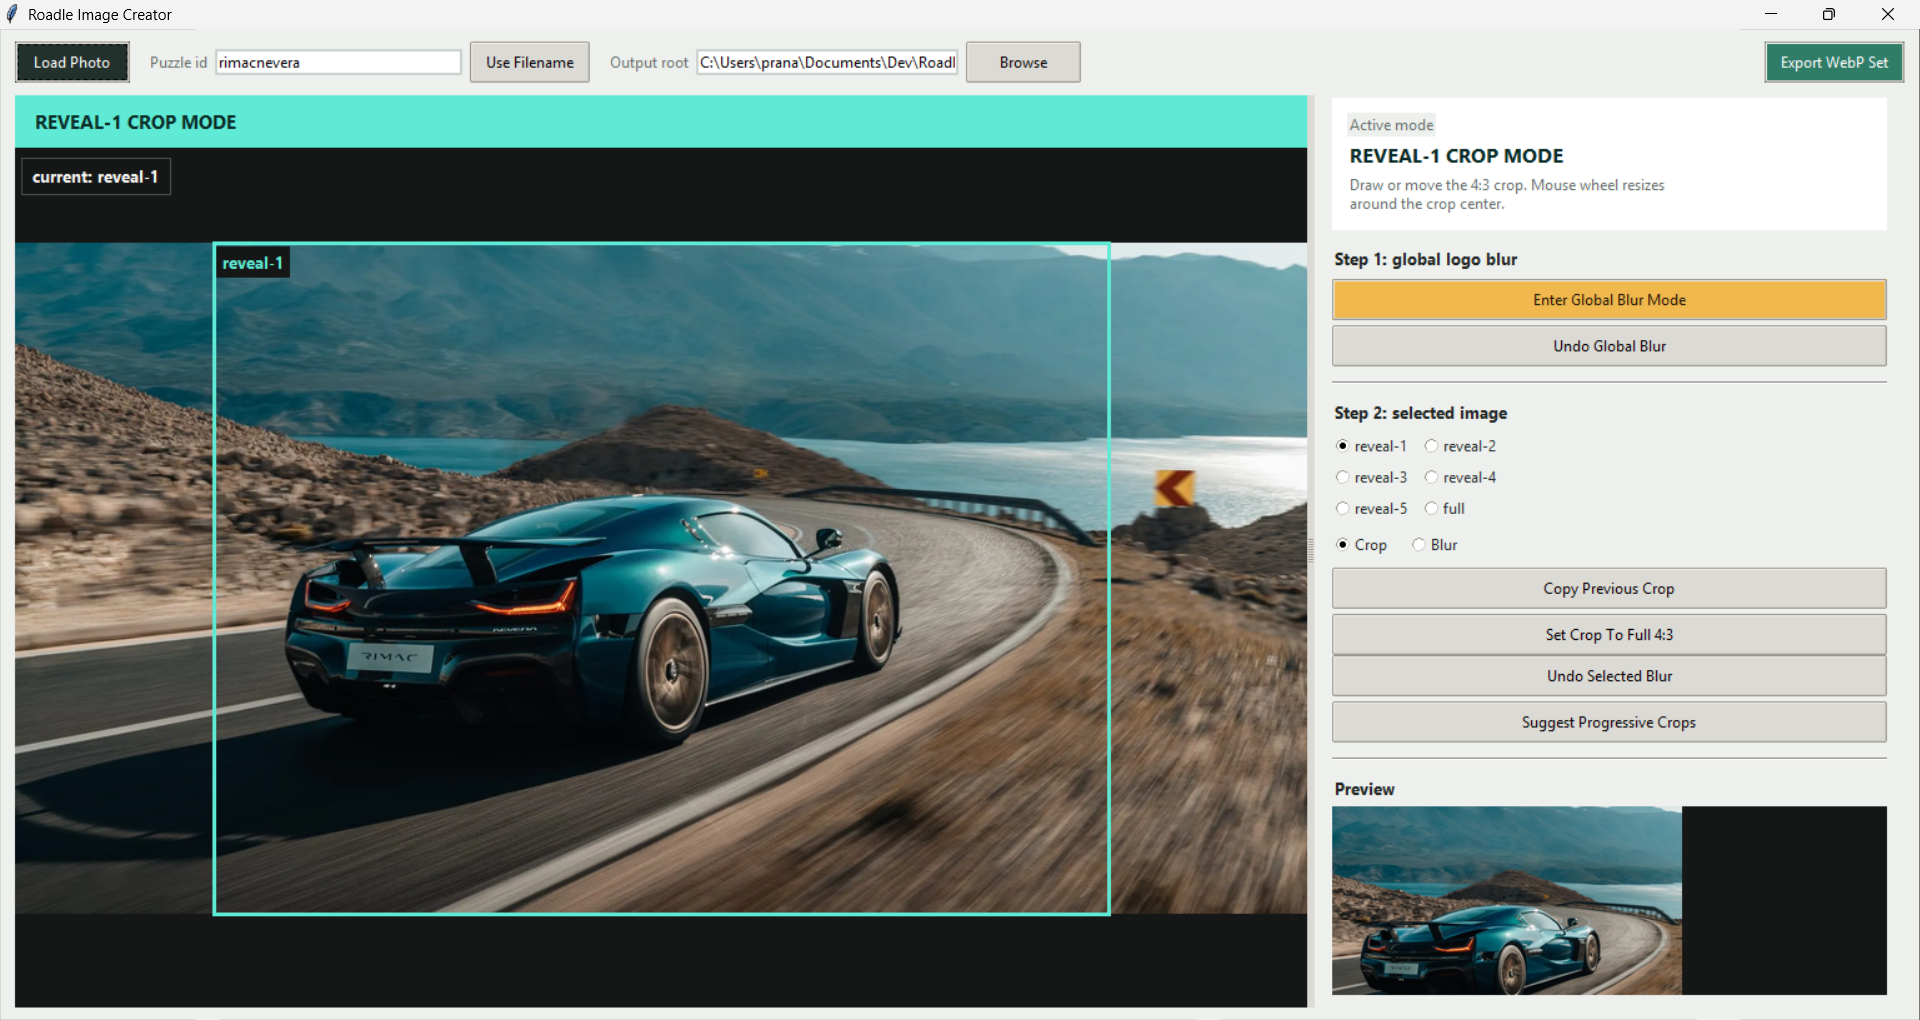Screen dimensions: 1920x1020
Task: Close the Roadle Image Creator window
Action: 1888,14
